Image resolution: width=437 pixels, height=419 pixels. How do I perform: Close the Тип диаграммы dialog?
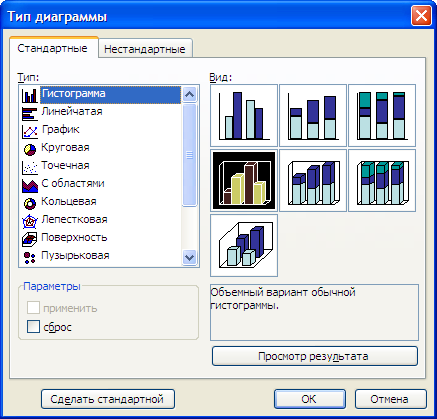[x=421, y=16]
